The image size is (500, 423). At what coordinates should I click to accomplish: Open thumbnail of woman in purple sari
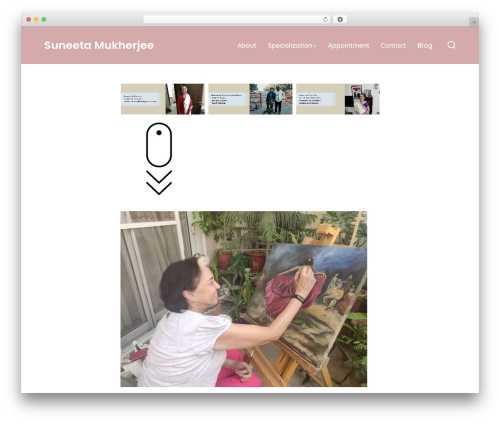click(x=338, y=99)
